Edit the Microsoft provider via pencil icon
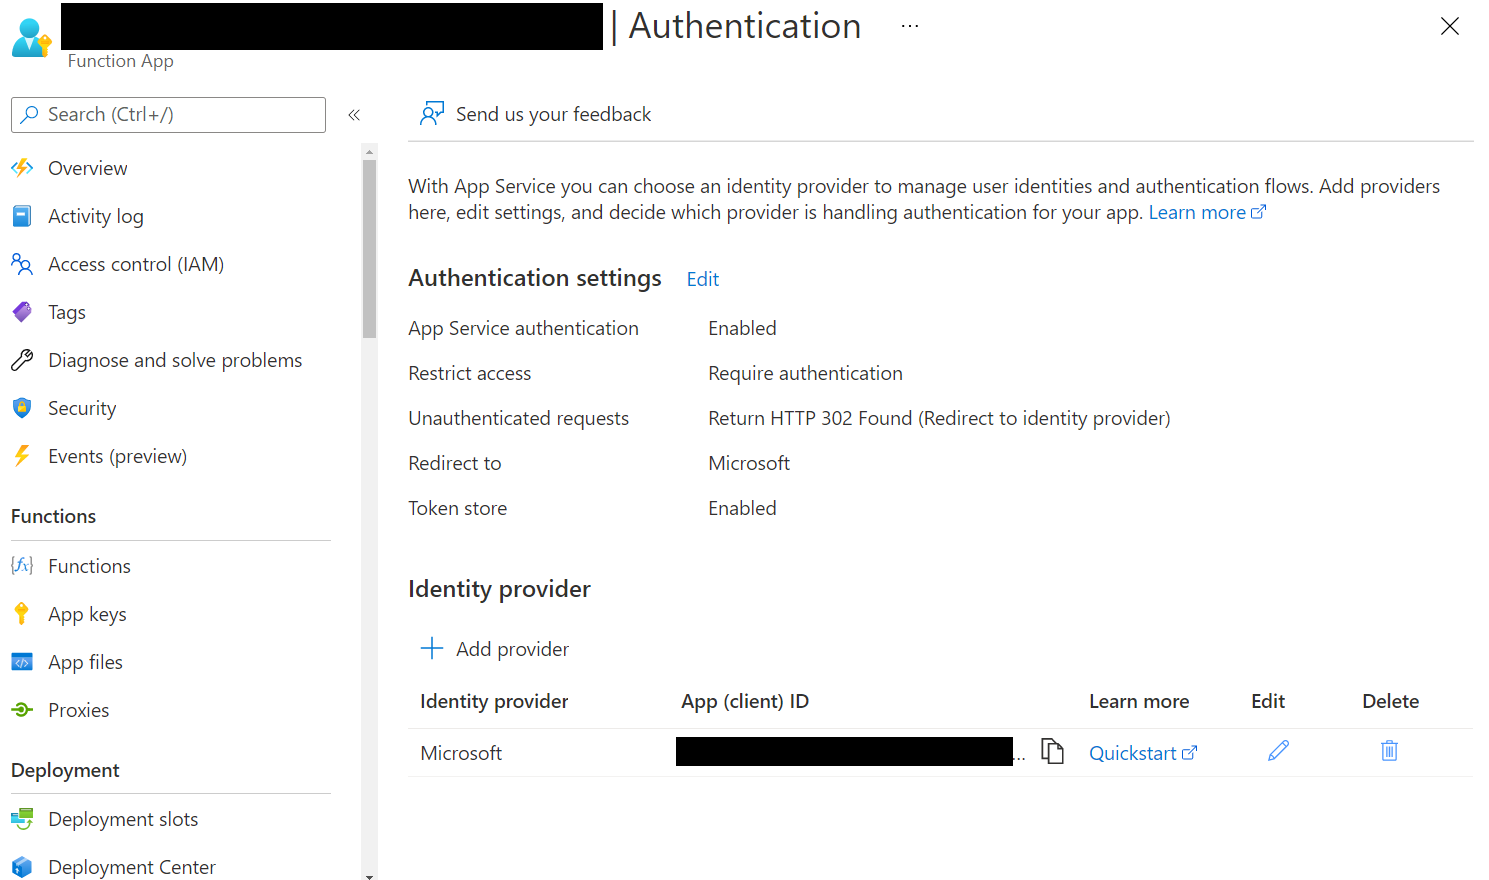 pyautogui.click(x=1278, y=749)
